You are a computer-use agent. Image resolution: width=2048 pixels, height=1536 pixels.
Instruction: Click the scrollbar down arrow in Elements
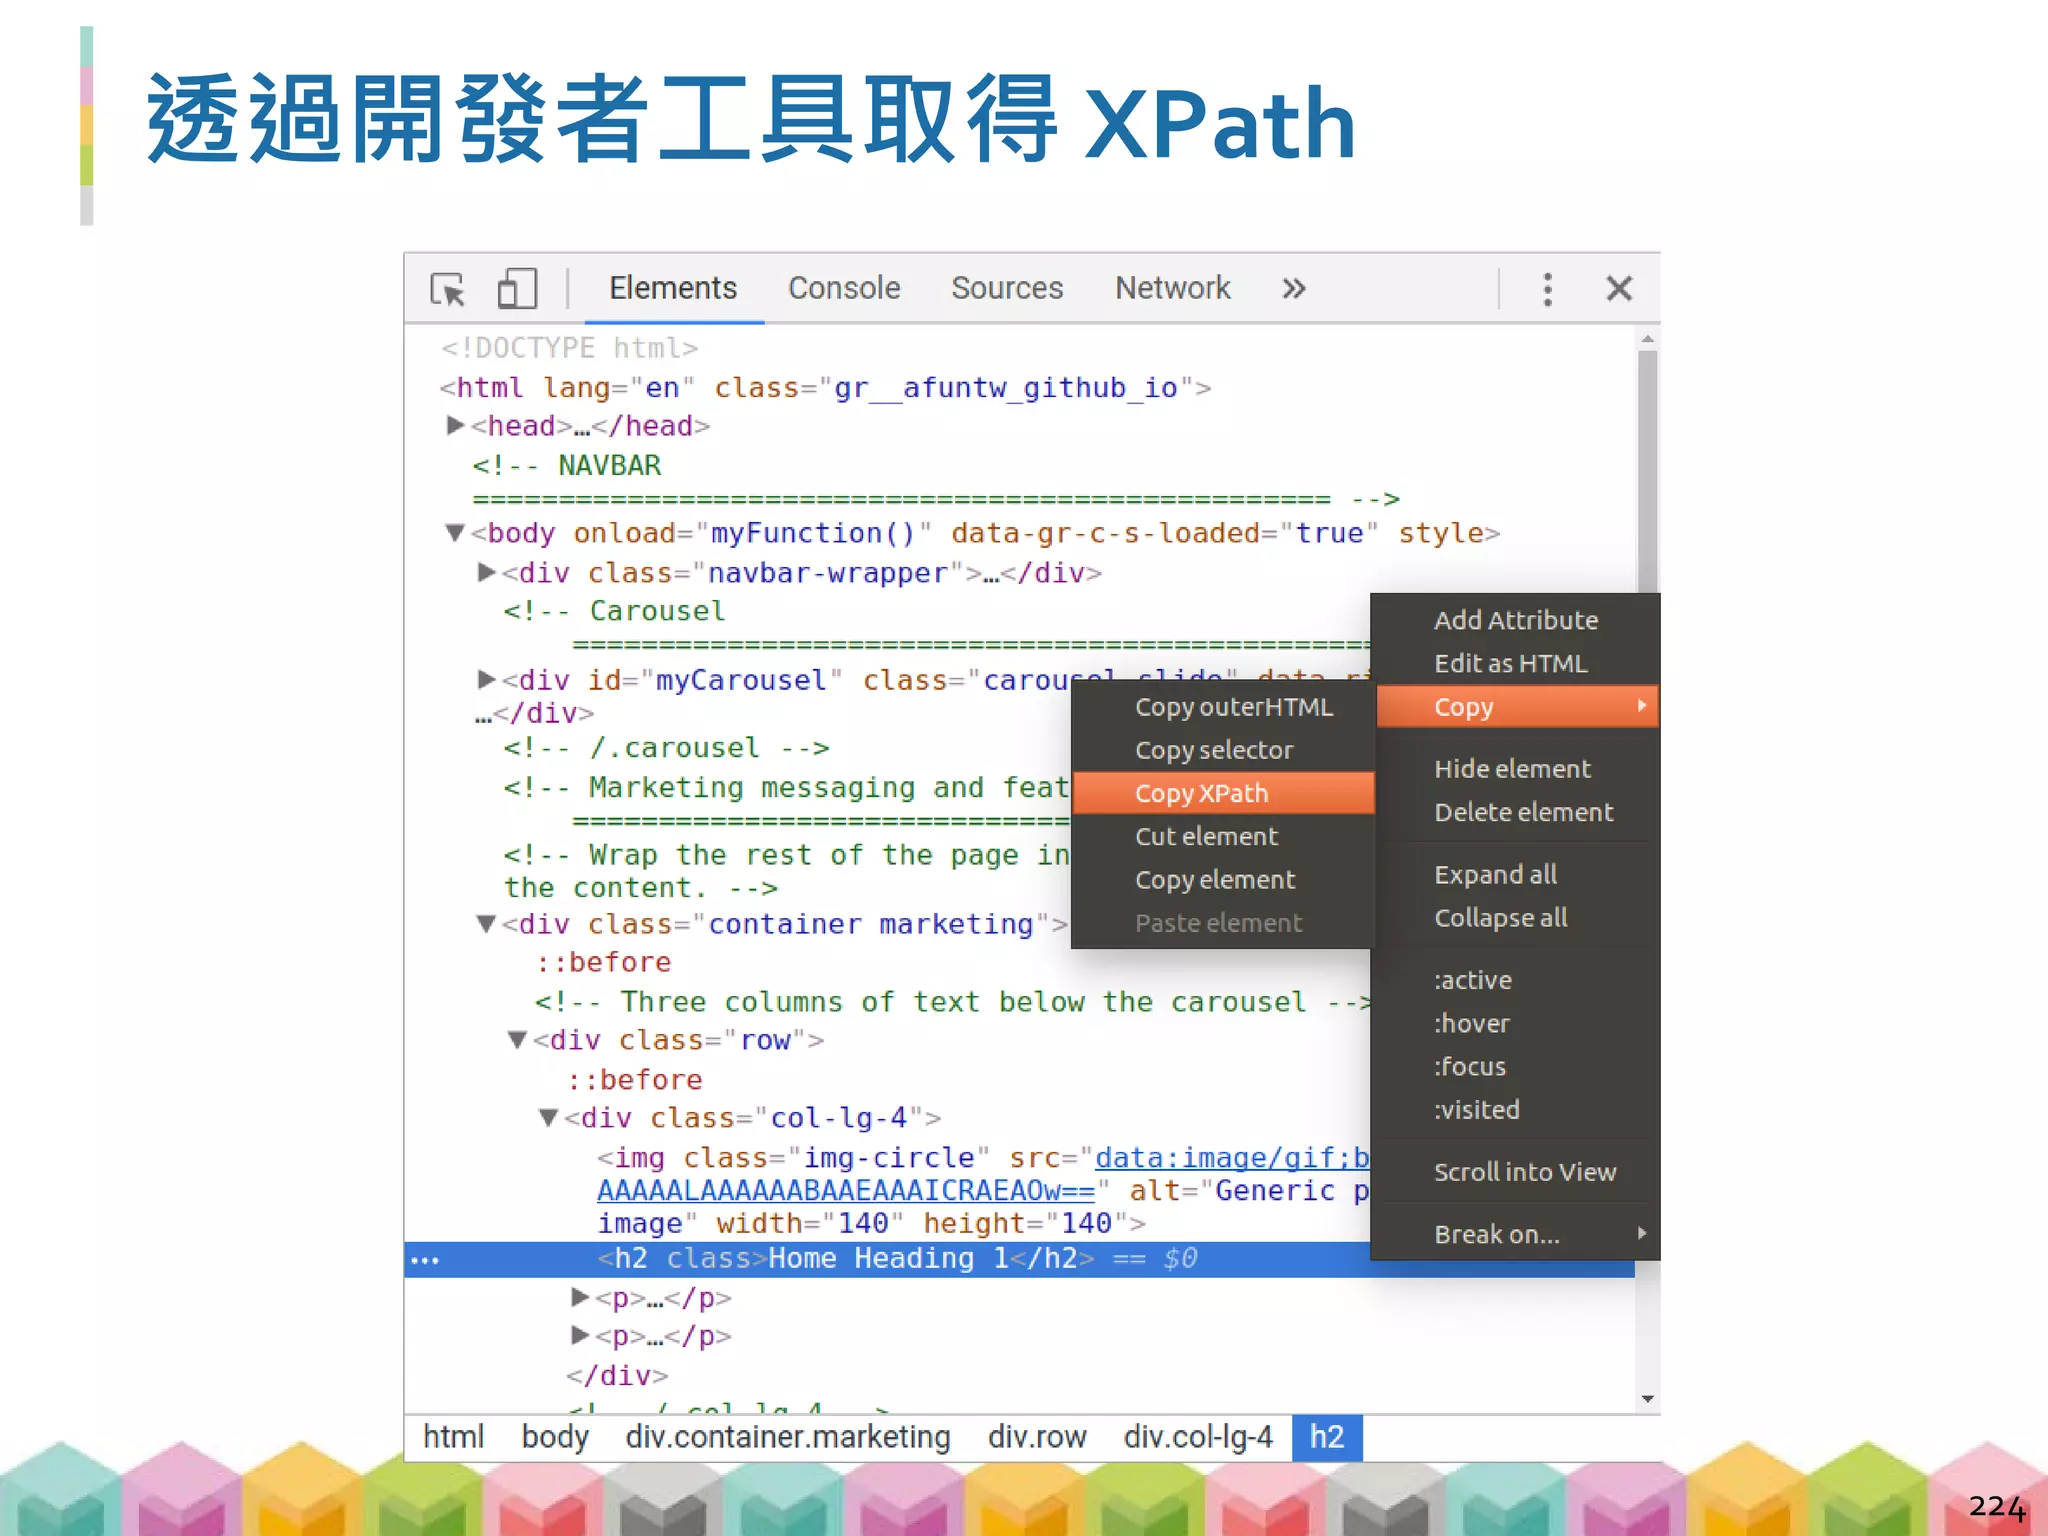tap(1647, 1399)
